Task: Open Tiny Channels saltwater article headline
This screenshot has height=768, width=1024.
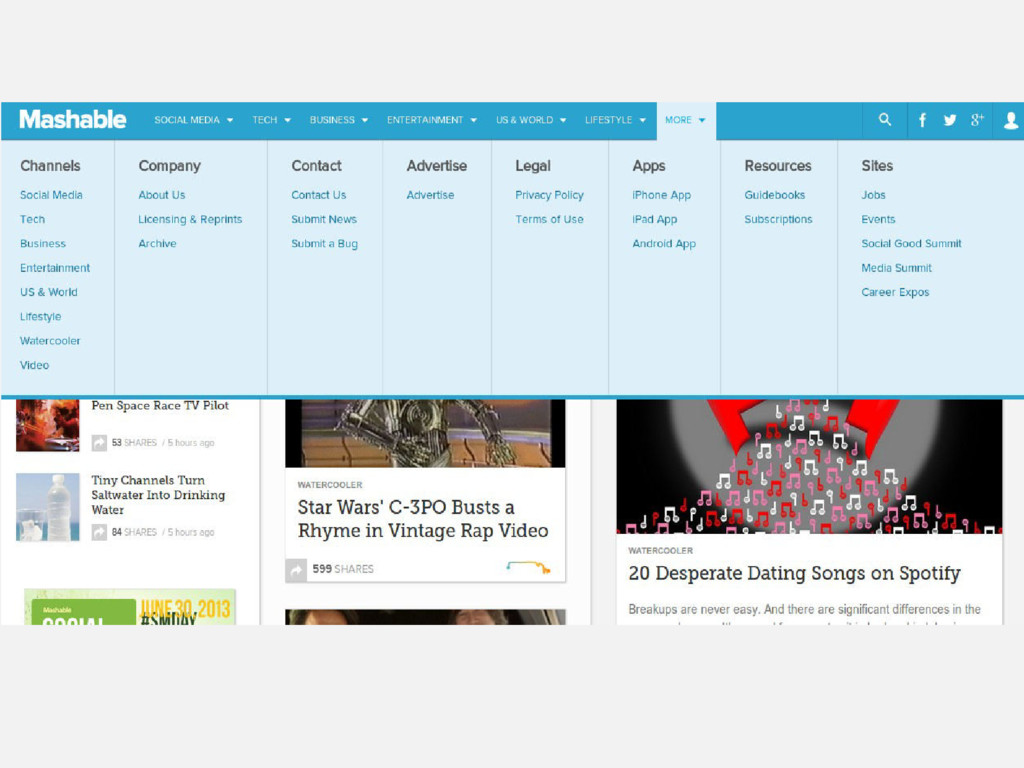Action: click(158, 495)
